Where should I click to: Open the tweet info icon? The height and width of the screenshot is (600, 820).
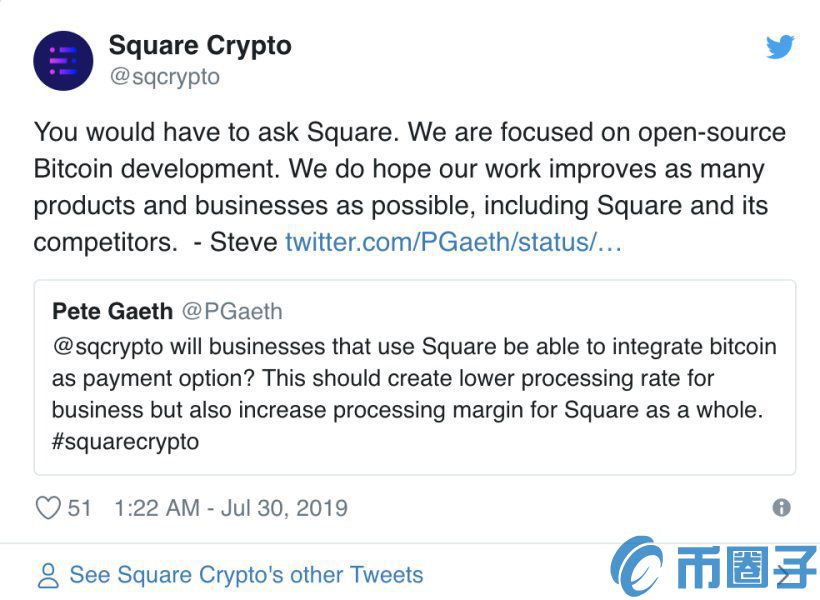coord(781,507)
